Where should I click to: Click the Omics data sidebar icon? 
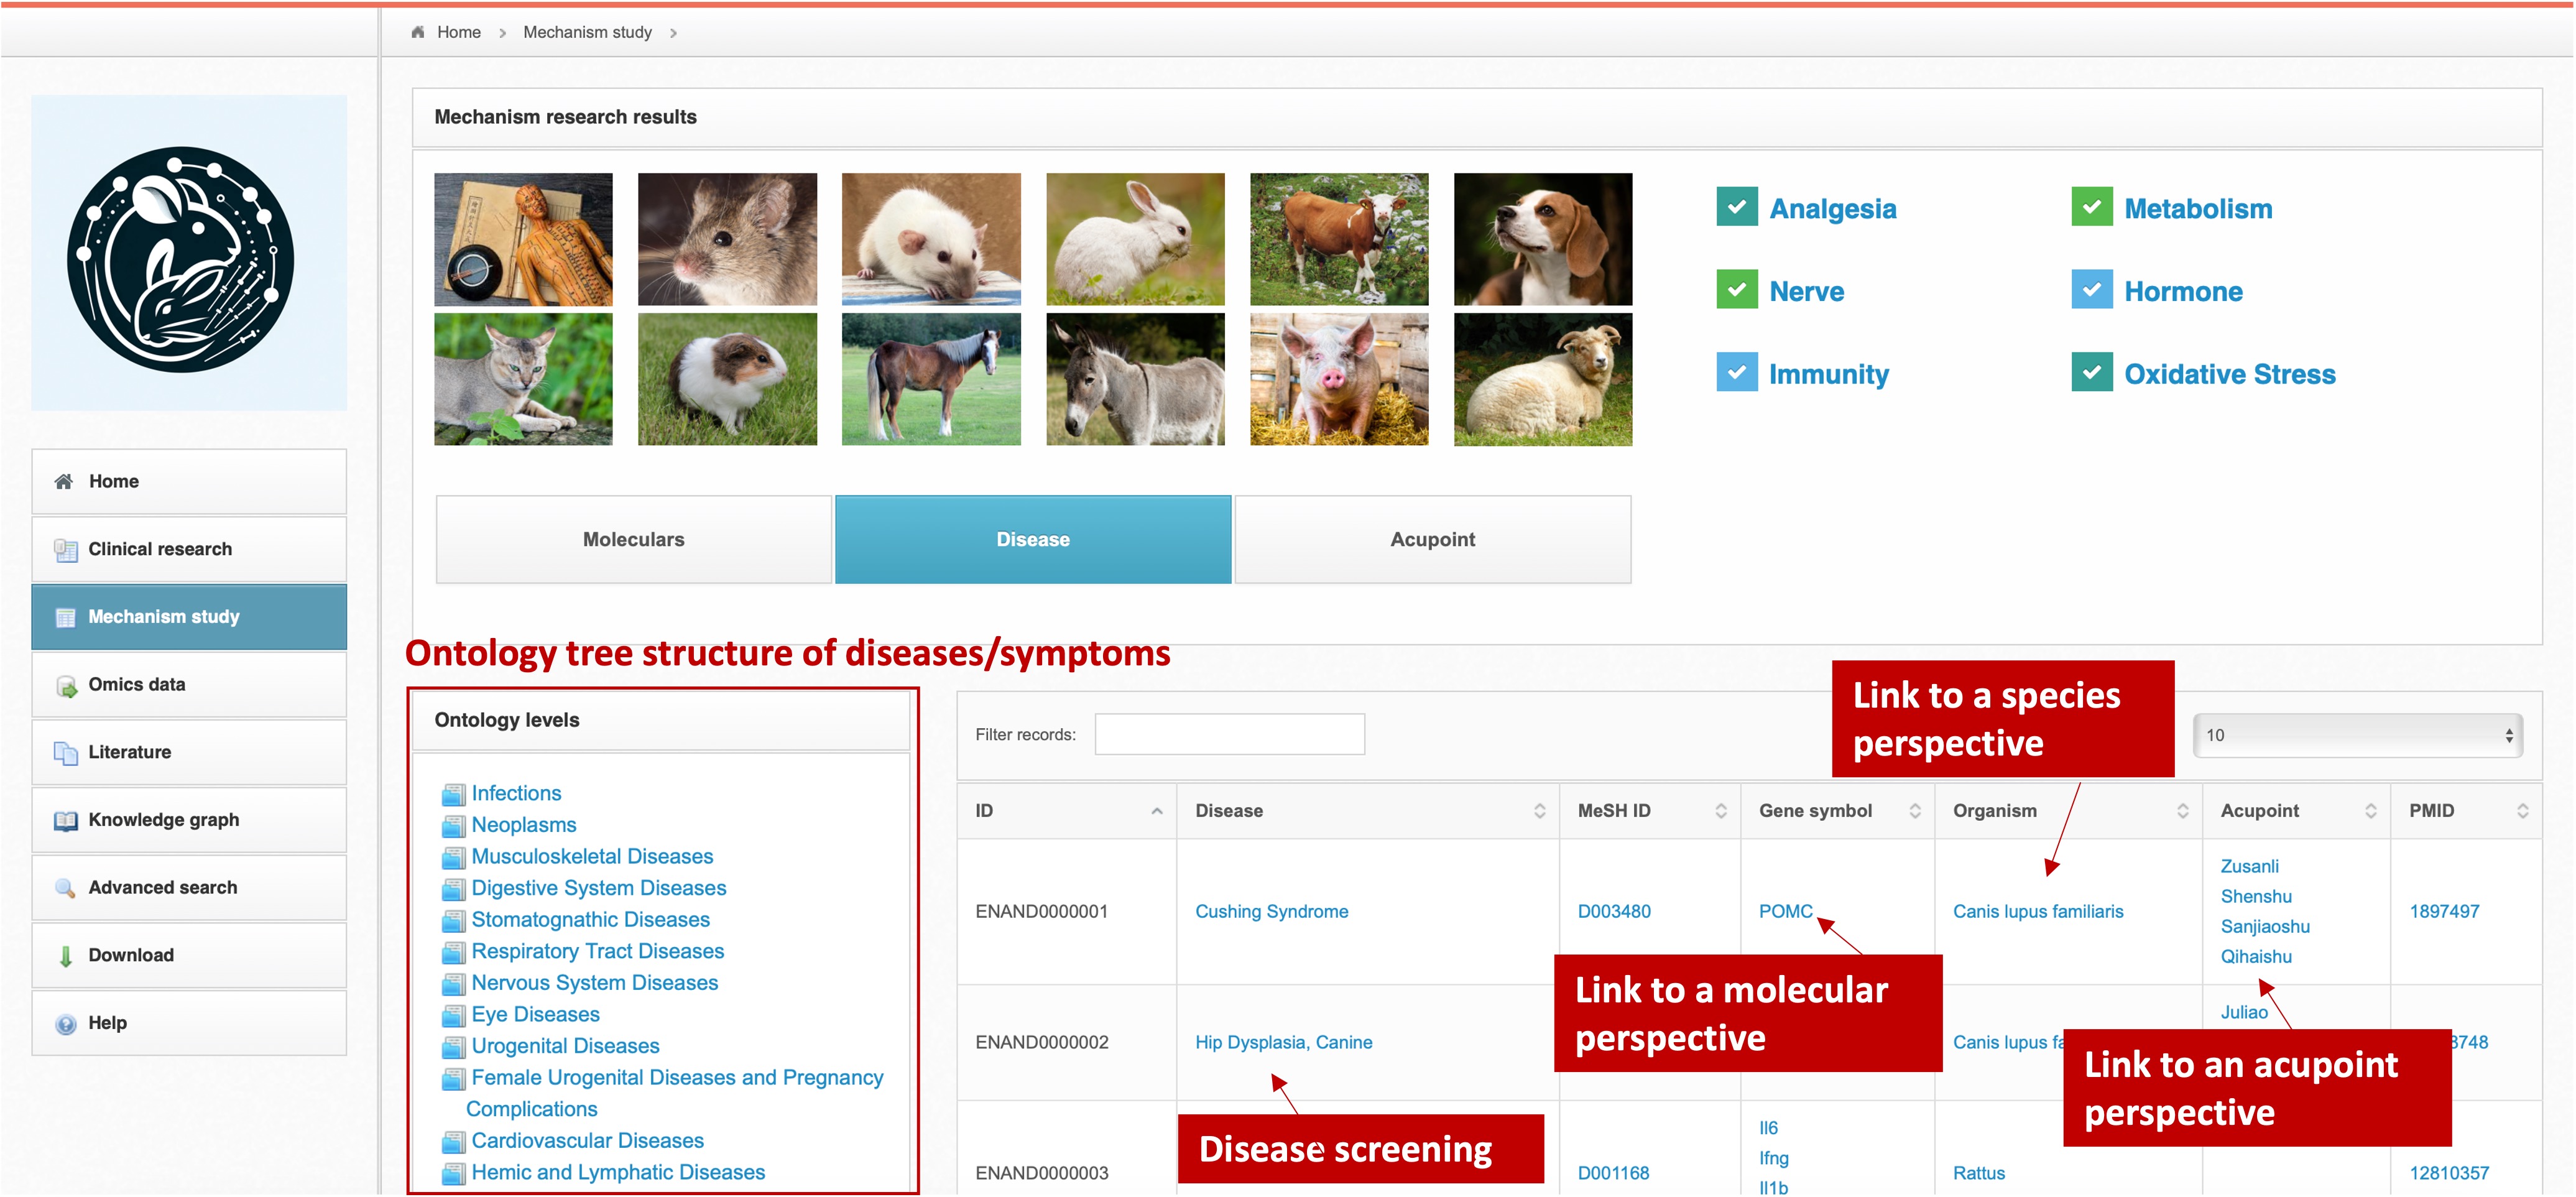66,686
